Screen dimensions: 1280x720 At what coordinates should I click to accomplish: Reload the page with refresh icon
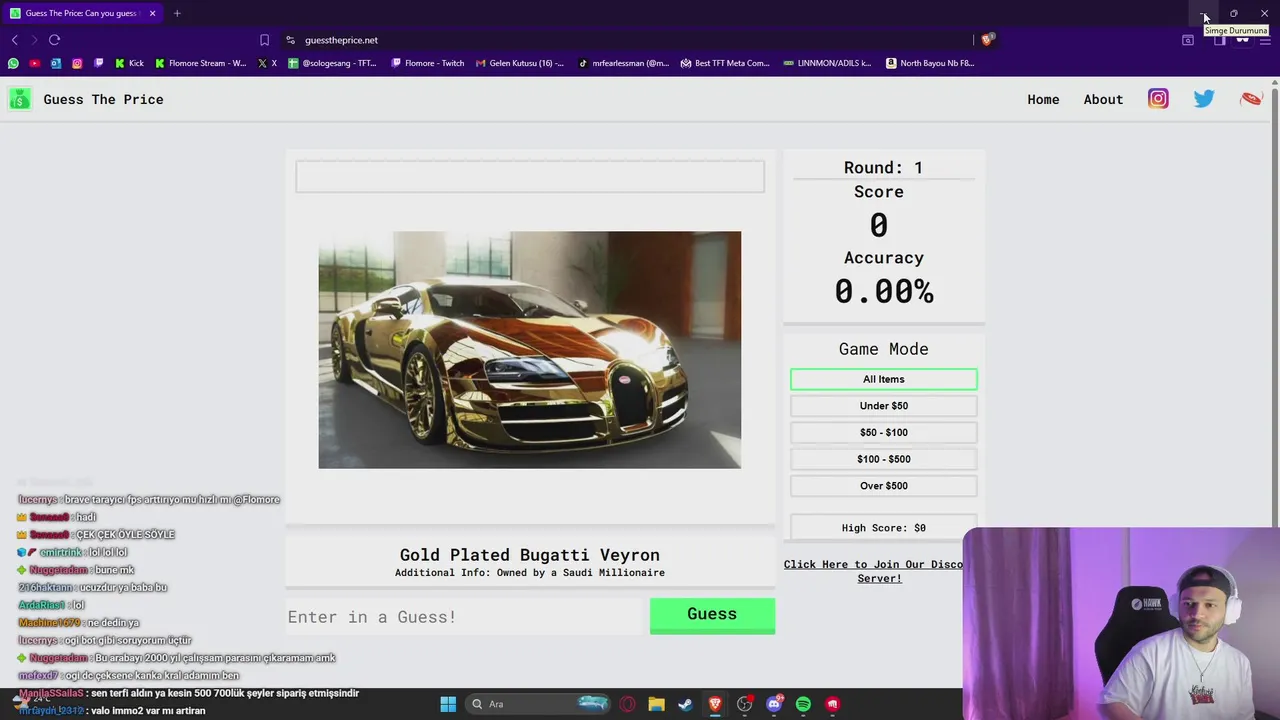click(54, 40)
